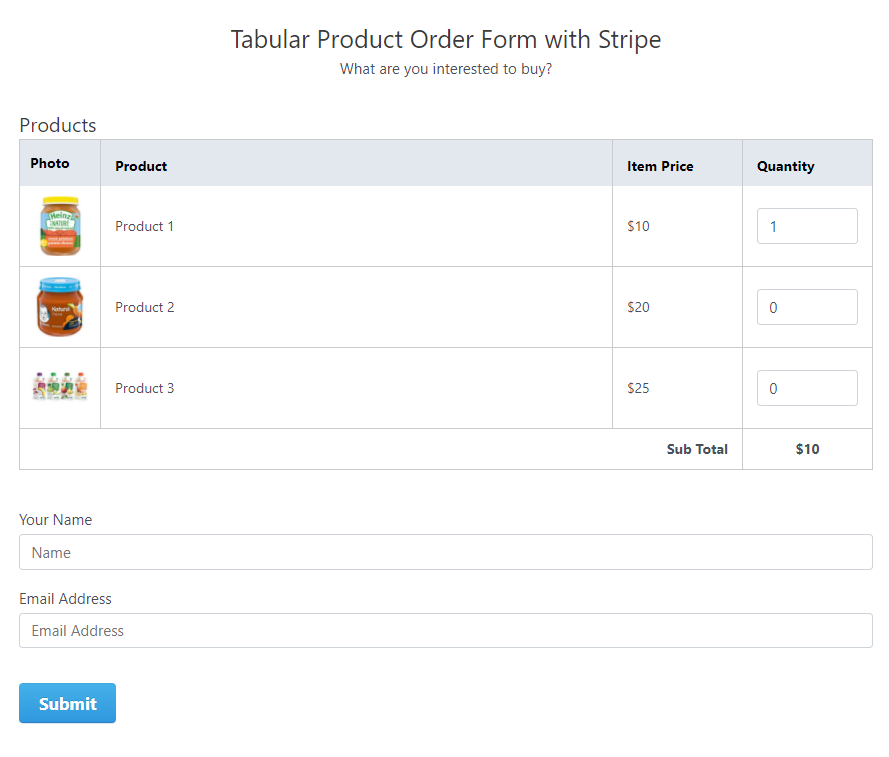Focus the Product 3 quantity field
This screenshot has width=889, height=757.
pos(807,388)
